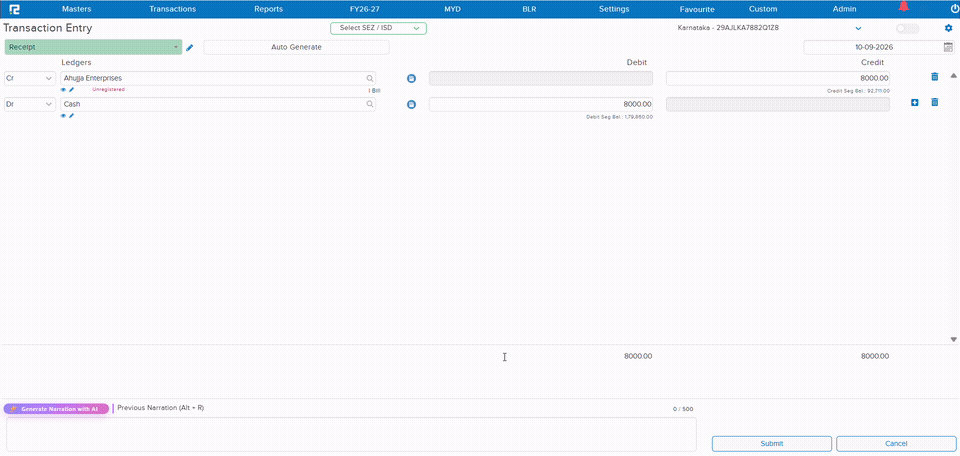The image size is (960, 456).
Task: Submit the transaction entry
Action: point(771,444)
